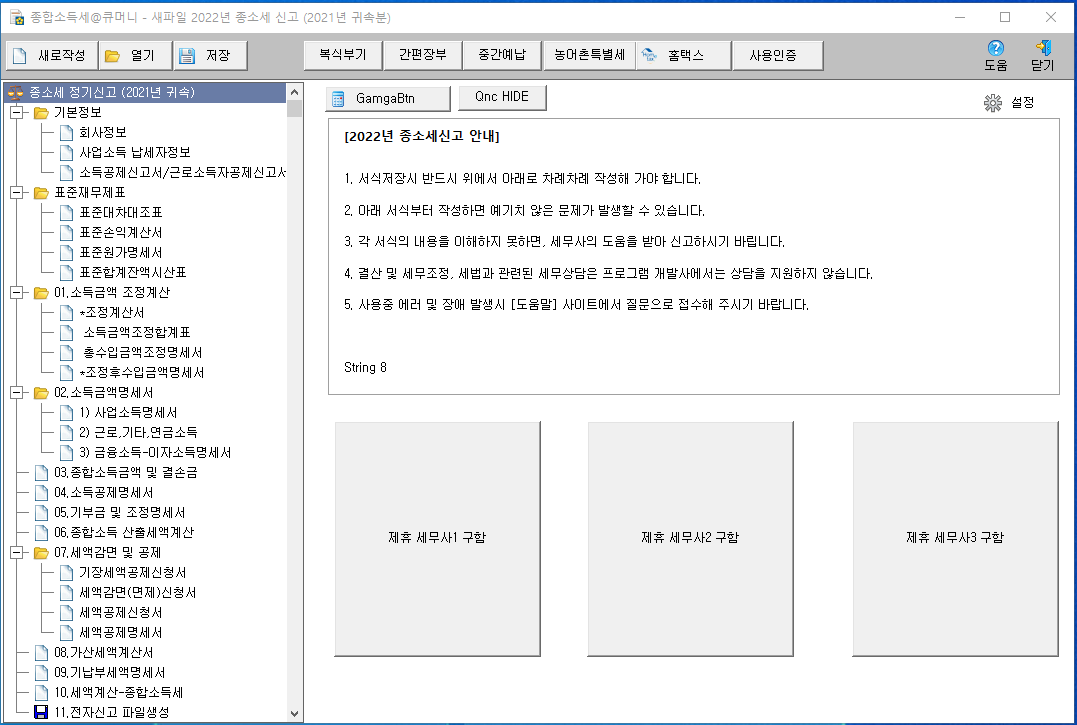Open 2) 근로,기타,연금소득 item
Screen dimensions: 1077x725
(138, 433)
